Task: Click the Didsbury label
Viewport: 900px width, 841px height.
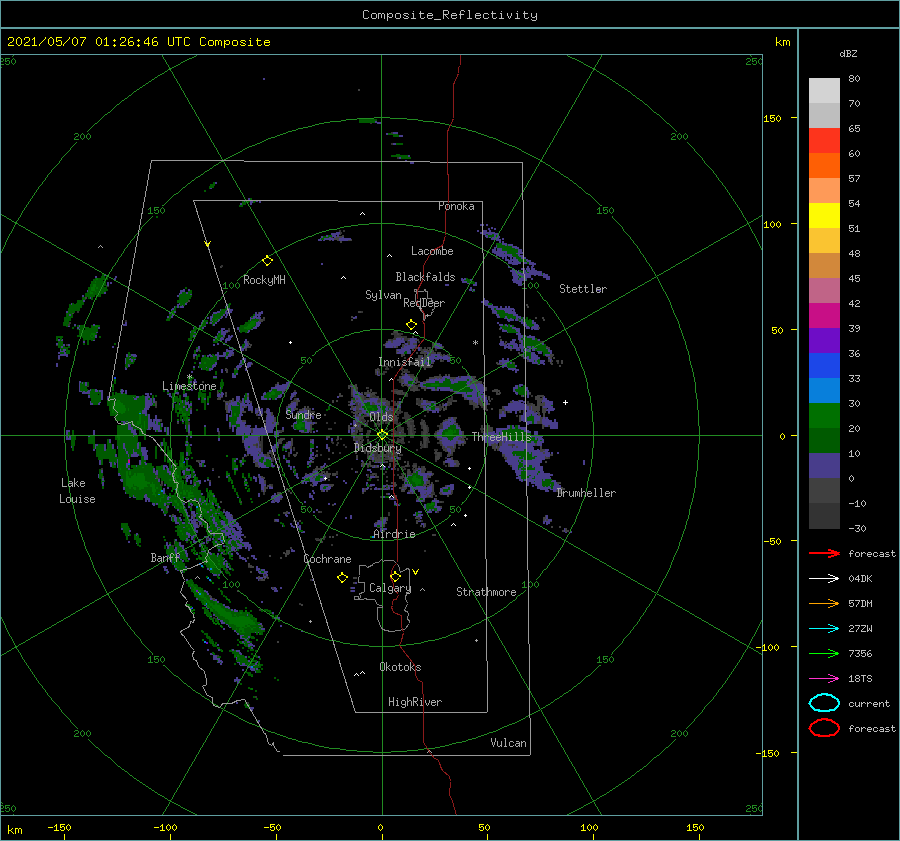Action: (x=378, y=448)
